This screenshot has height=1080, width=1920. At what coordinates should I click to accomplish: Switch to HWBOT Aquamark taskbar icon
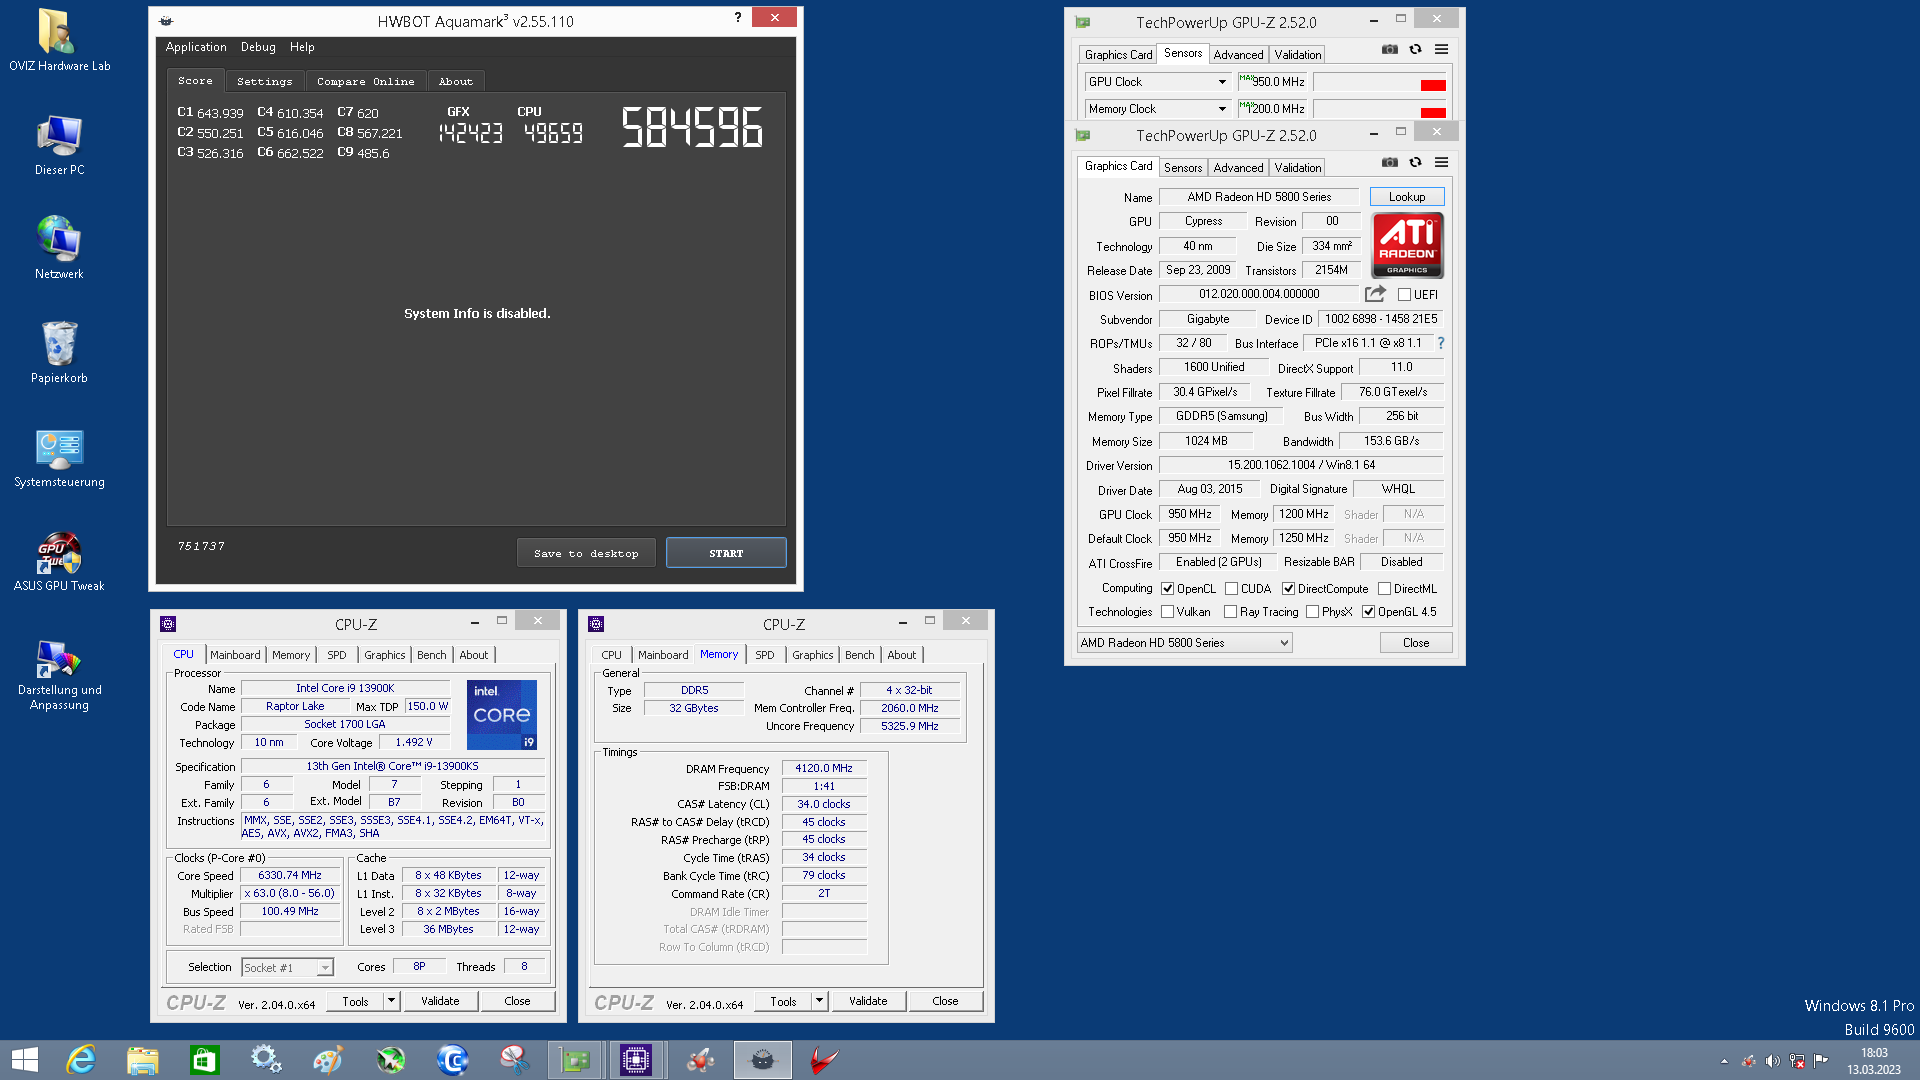(x=762, y=1060)
